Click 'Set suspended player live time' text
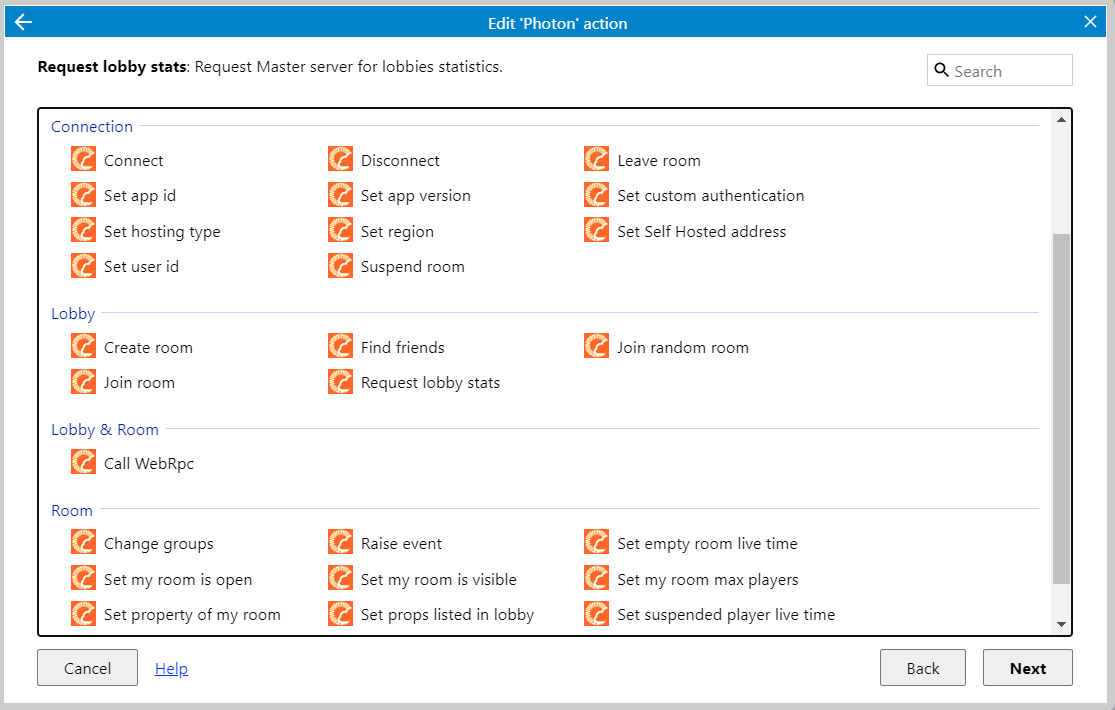The width and height of the screenshot is (1115, 710). pos(726,615)
